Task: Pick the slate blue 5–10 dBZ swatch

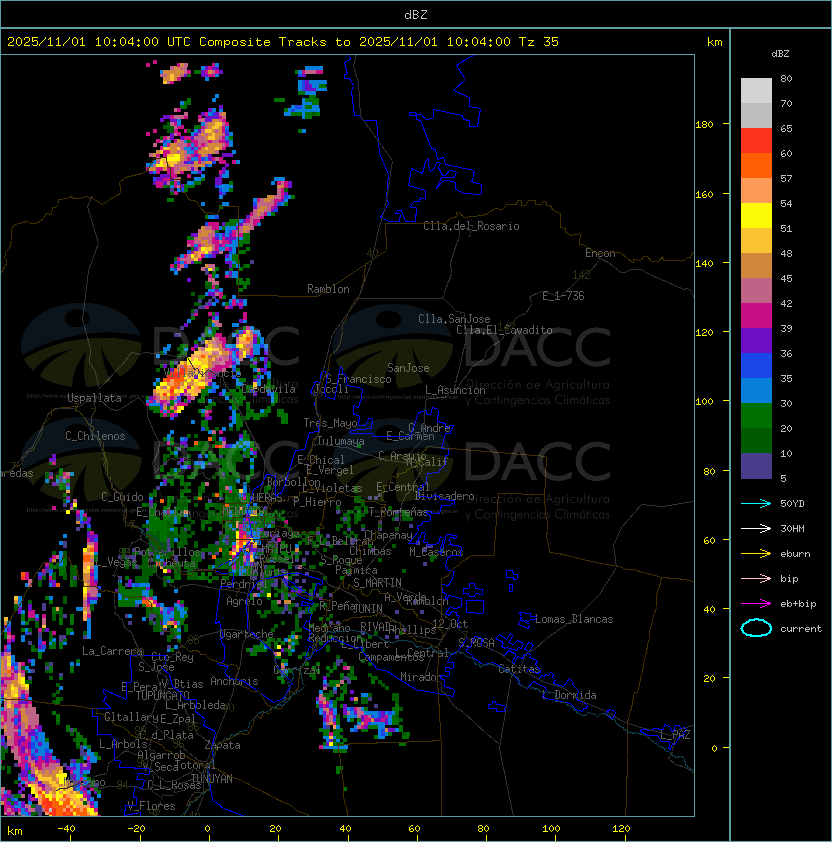Action: tap(756, 466)
